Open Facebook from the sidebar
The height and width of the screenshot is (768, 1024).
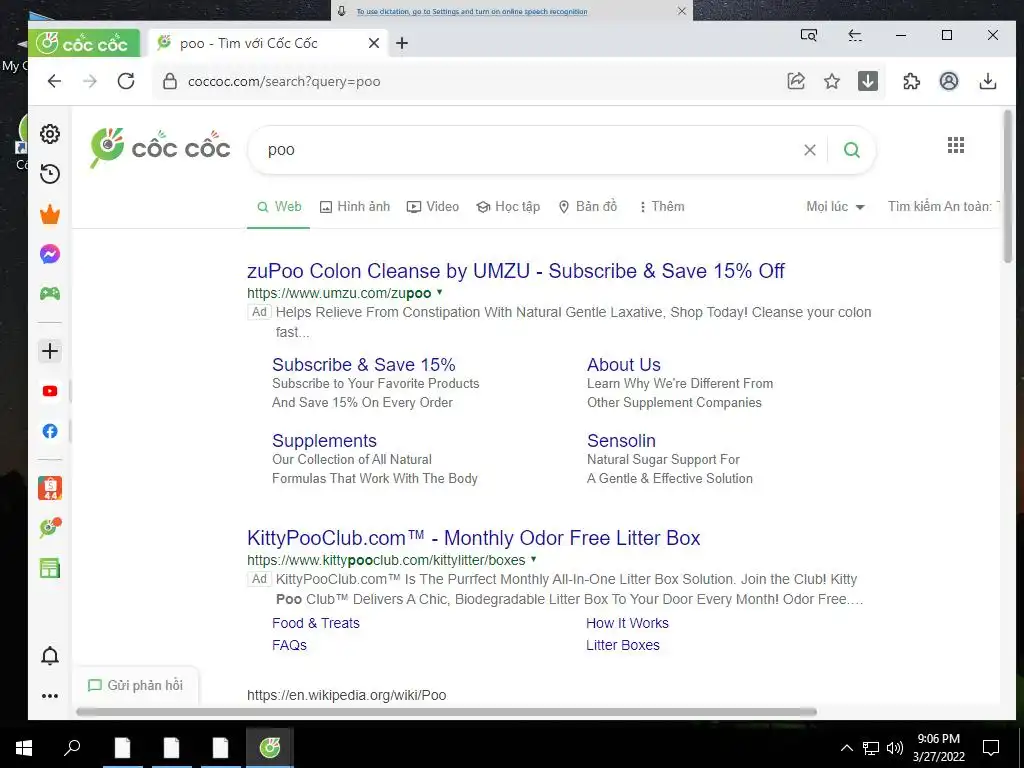[x=50, y=431]
